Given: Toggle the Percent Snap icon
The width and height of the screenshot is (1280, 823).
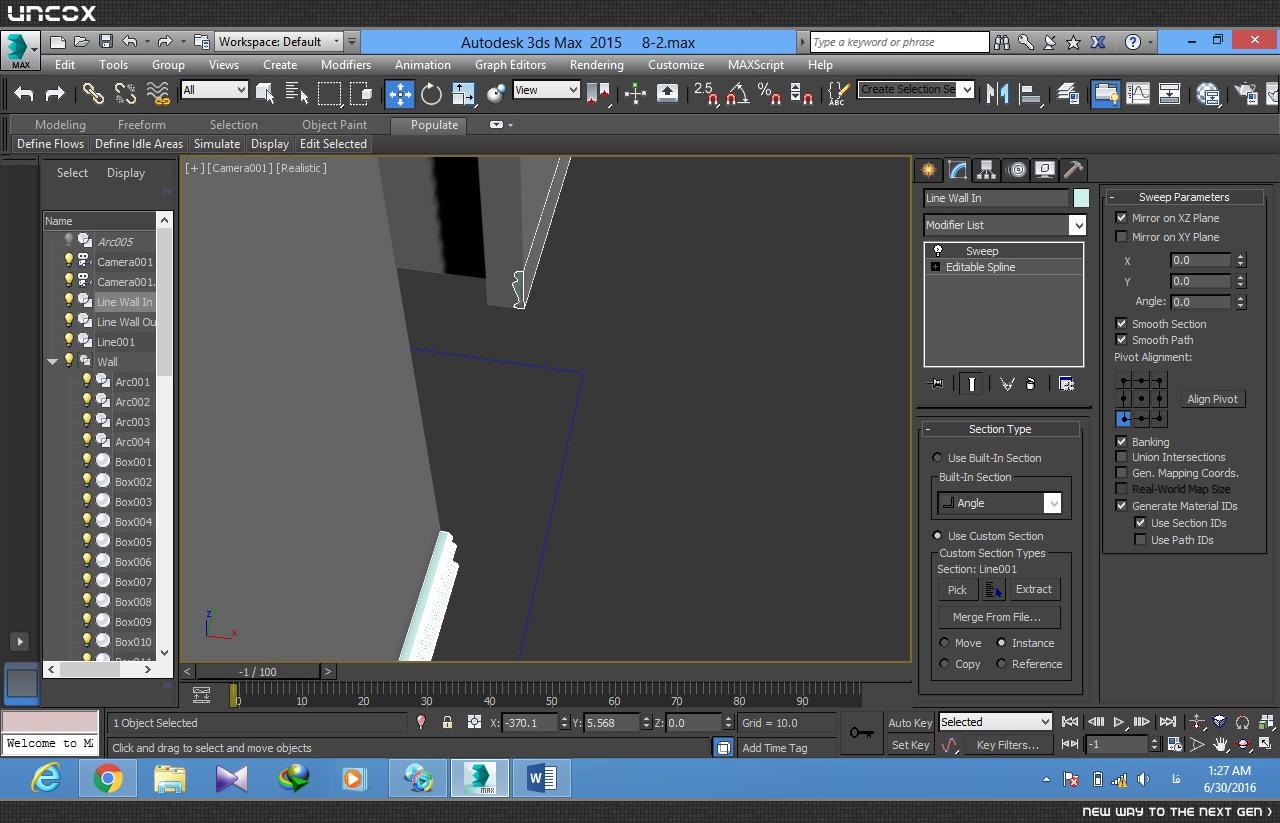Looking at the screenshot, I should [769, 94].
